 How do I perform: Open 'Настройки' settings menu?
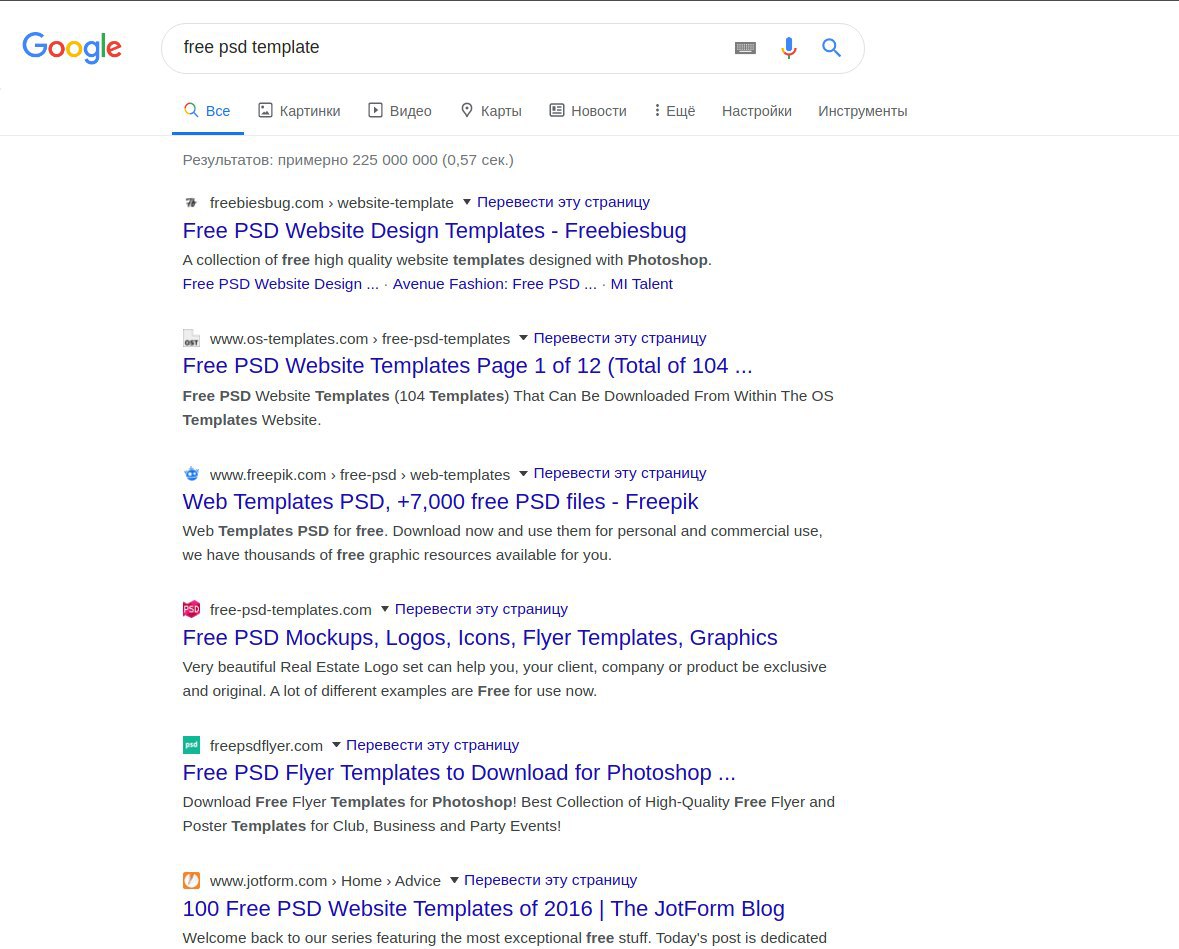point(756,111)
